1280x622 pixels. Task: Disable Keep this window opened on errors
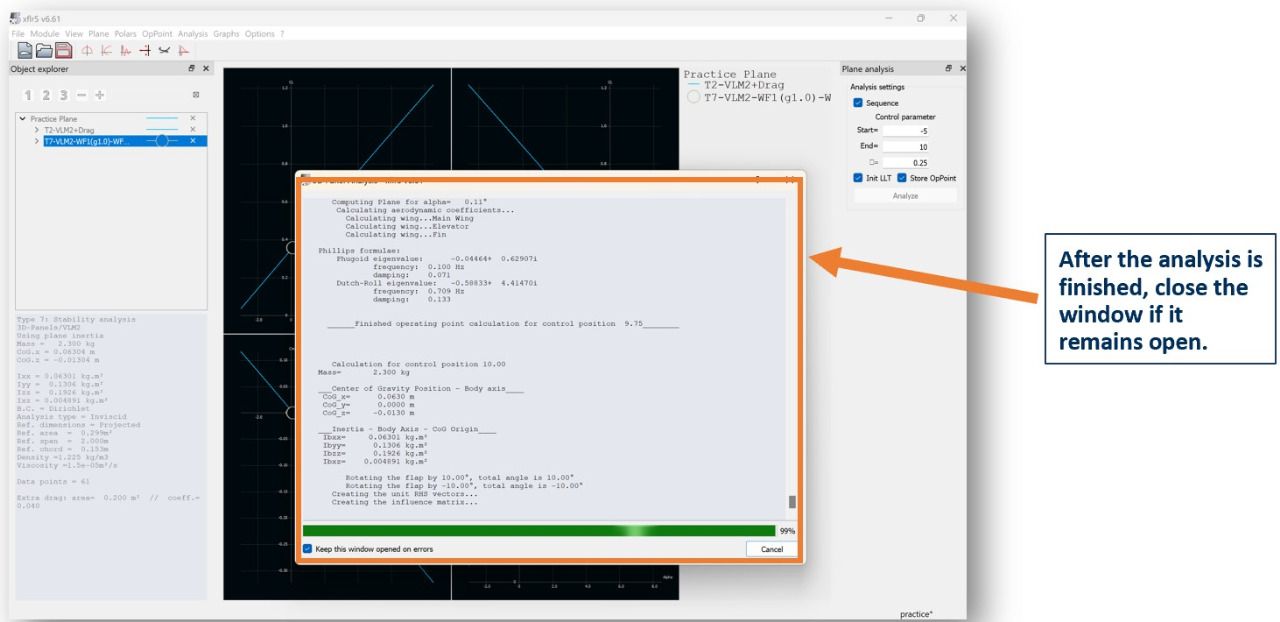click(308, 549)
